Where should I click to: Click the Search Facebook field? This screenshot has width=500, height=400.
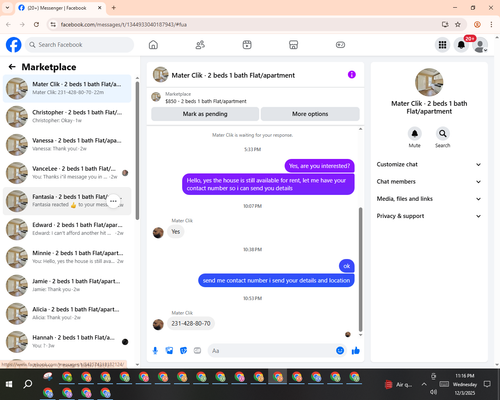tap(79, 45)
